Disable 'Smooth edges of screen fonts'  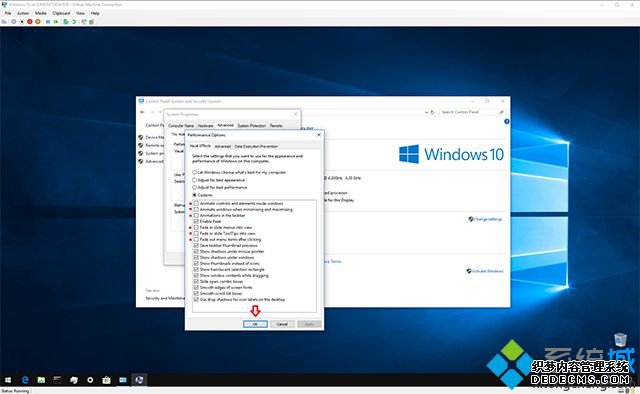(x=196, y=287)
